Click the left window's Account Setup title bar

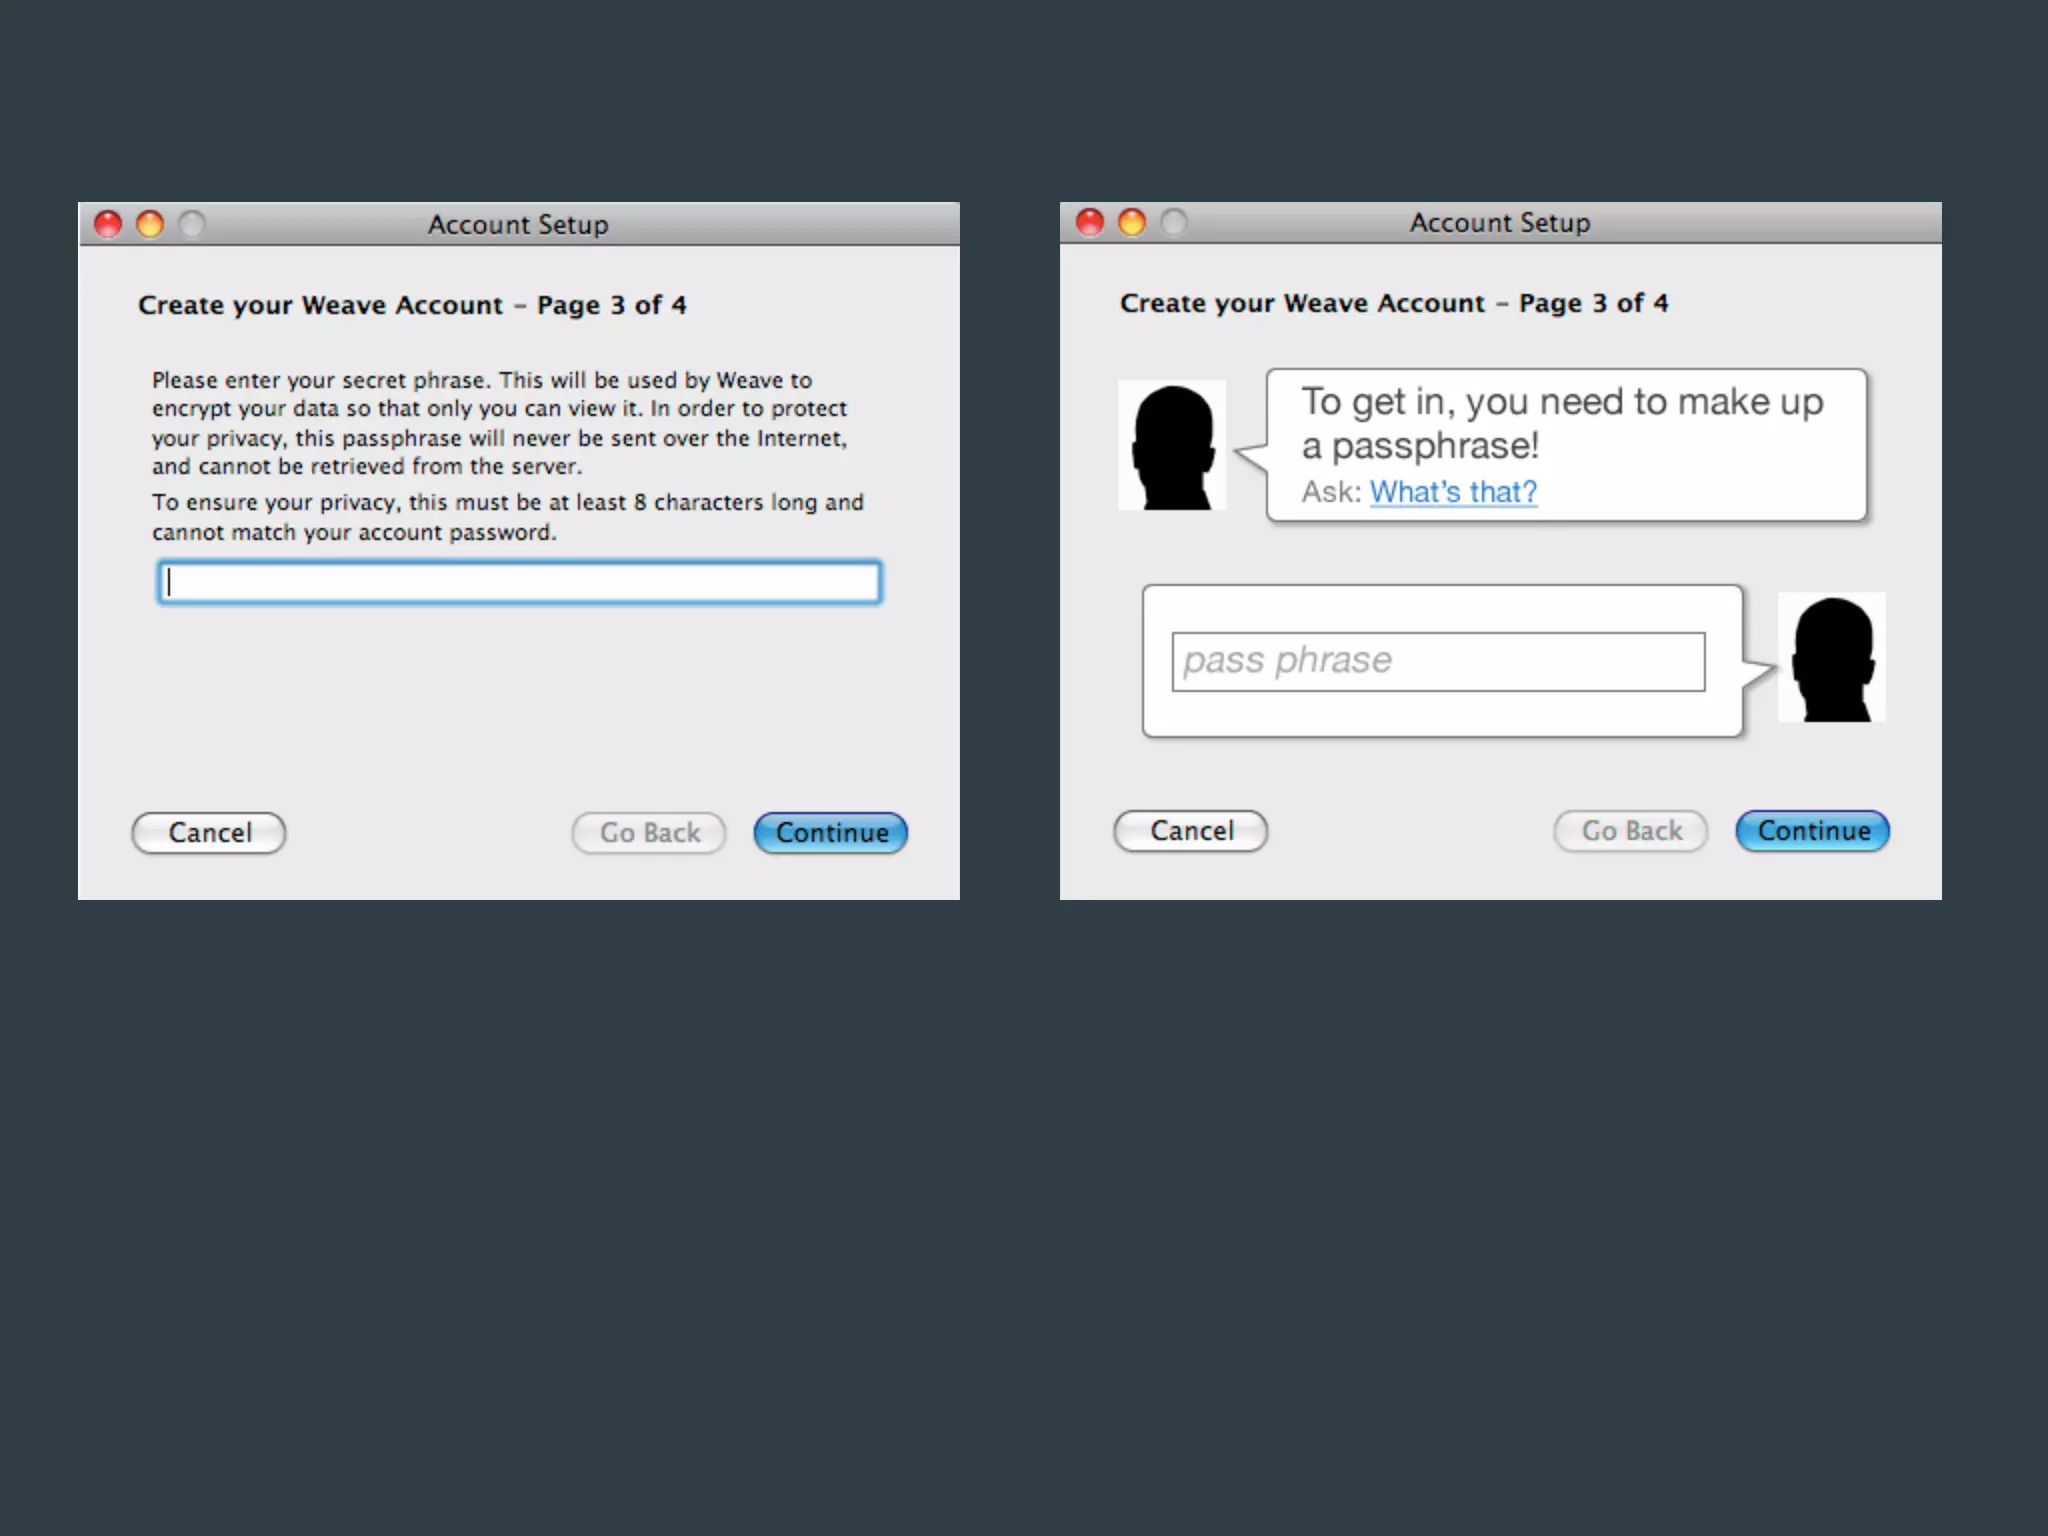click(x=518, y=224)
